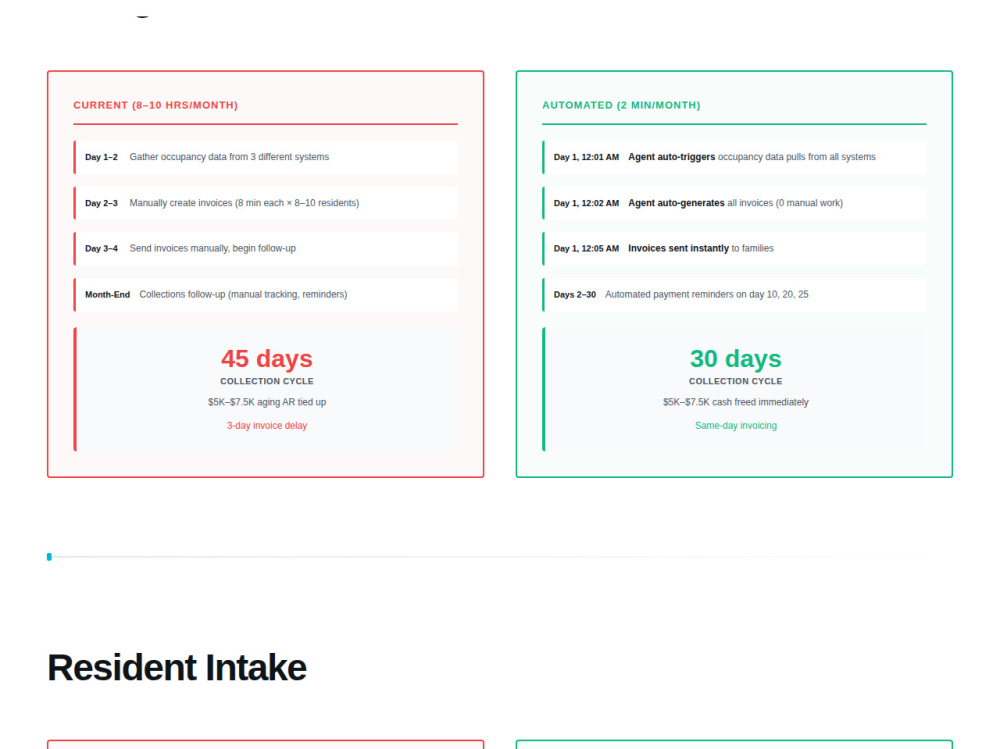This screenshot has width=1000, height=749.
Task: Click the 'CURRENT (8–10 HRS/MONTH)' heading
Action: click(155, 105)
